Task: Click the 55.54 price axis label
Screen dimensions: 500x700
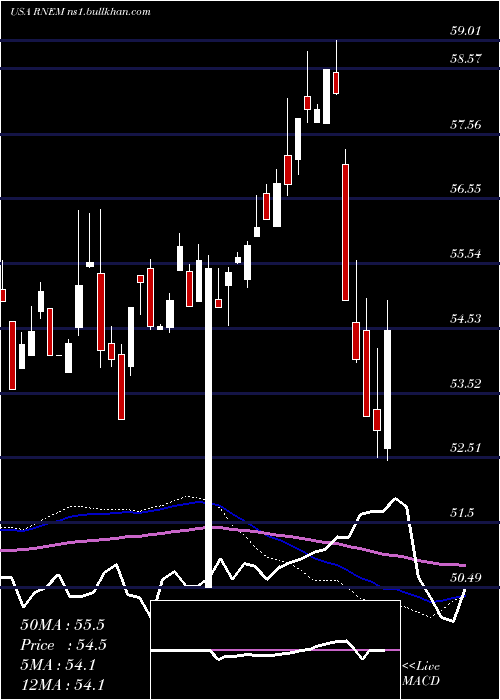Action: pos(465,254)
